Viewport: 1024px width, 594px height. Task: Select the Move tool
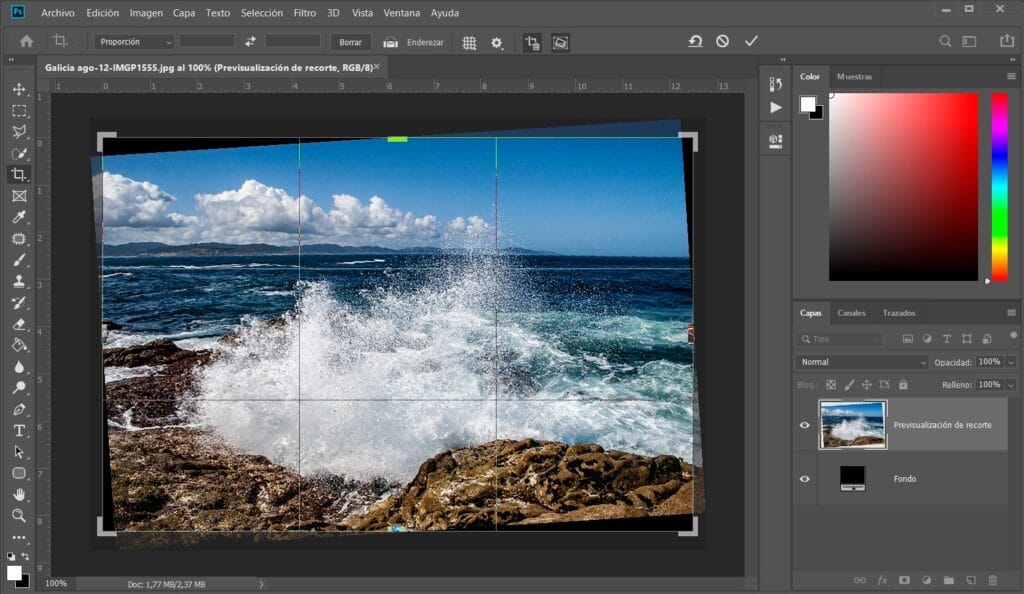click(19, 89)
